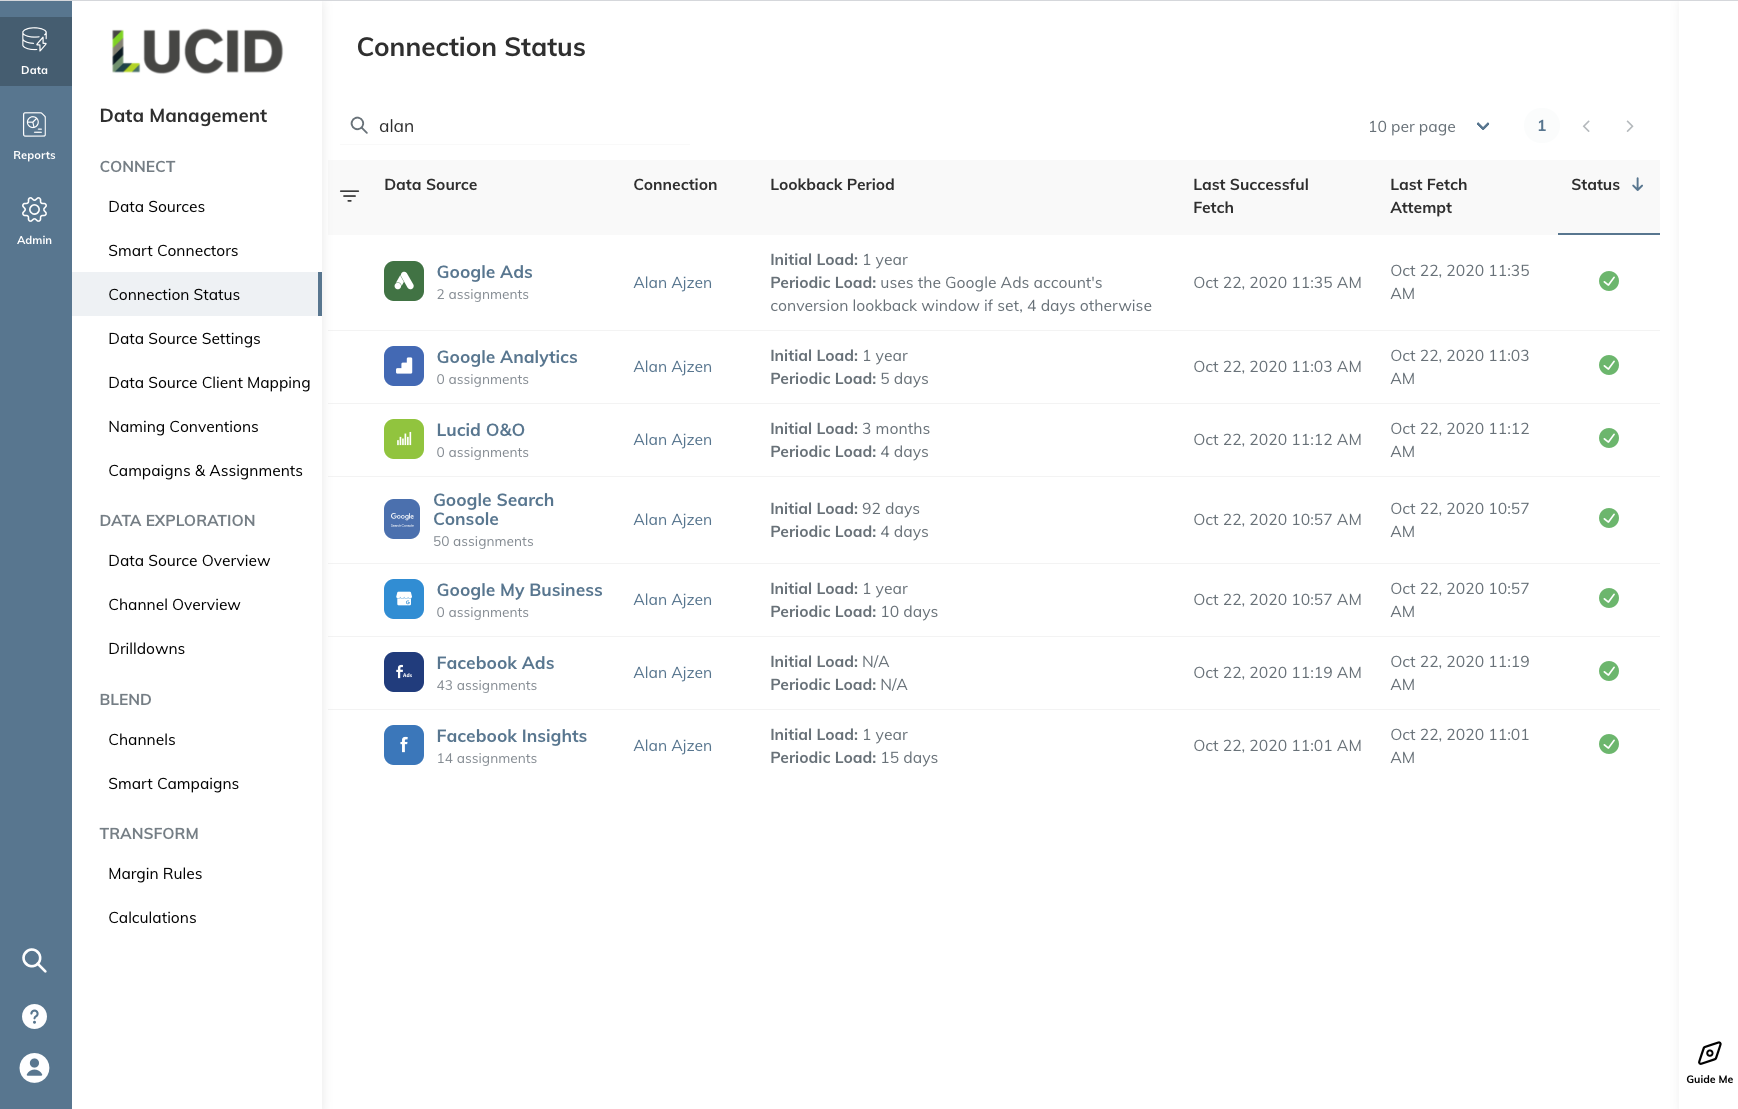
Task: Click Alan Ajzen connection for Lucid O&O
Action: point(672,440)
